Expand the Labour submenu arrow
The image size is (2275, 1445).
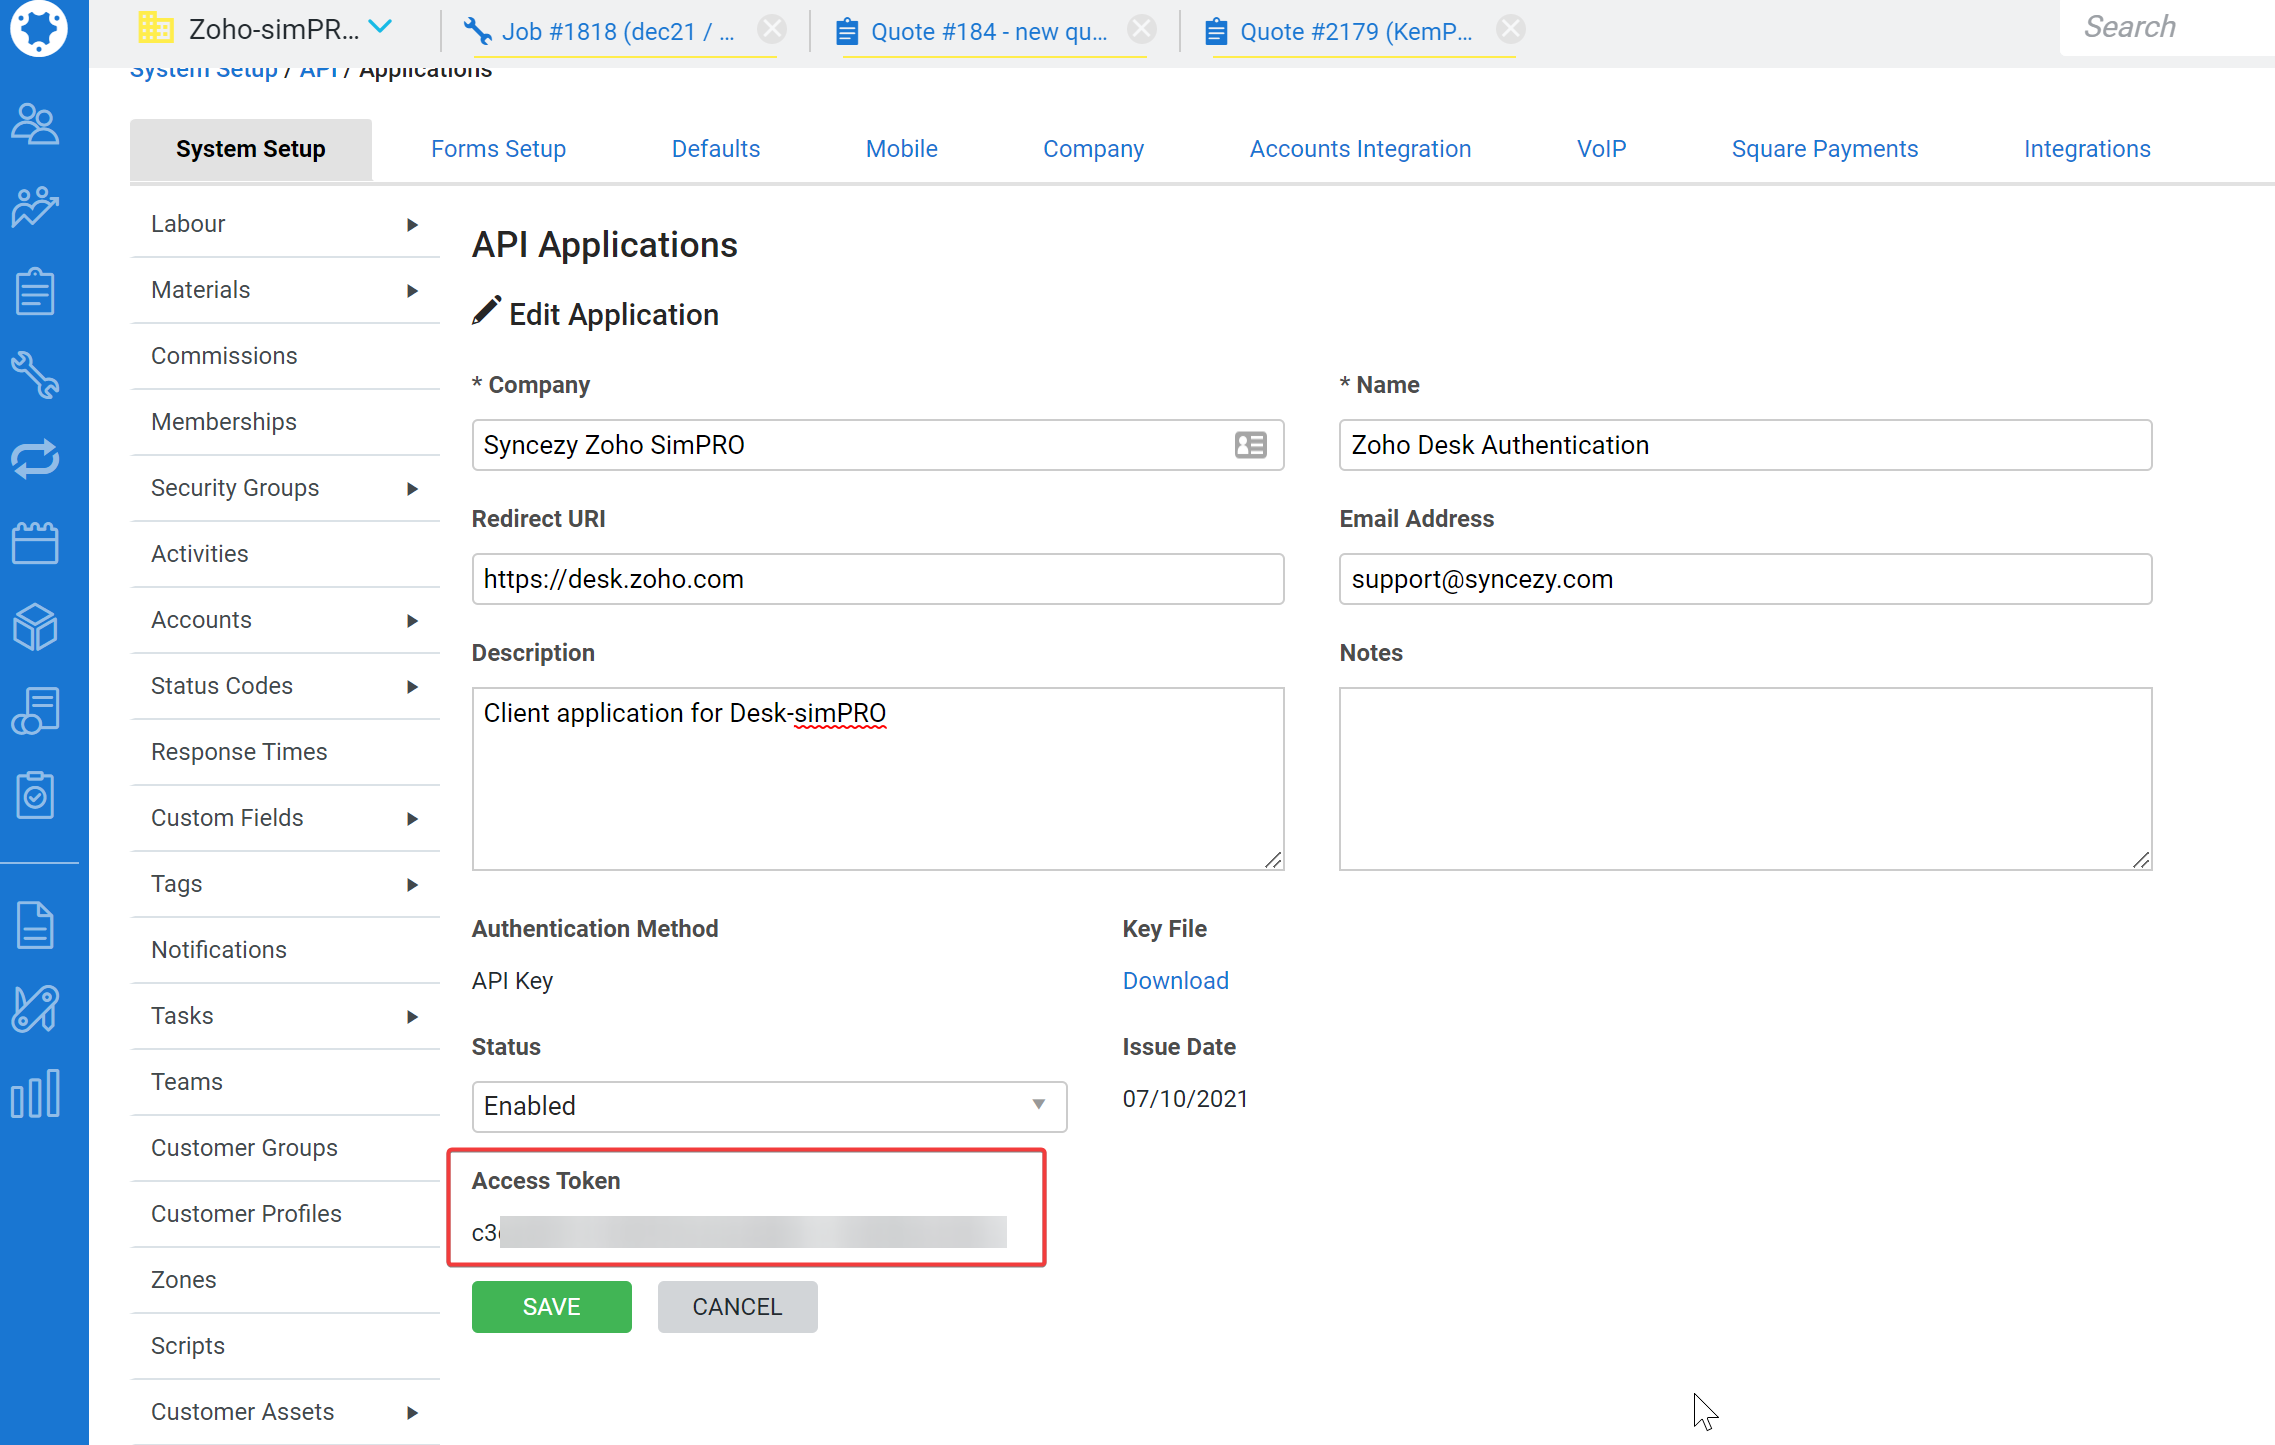point(412,224)
